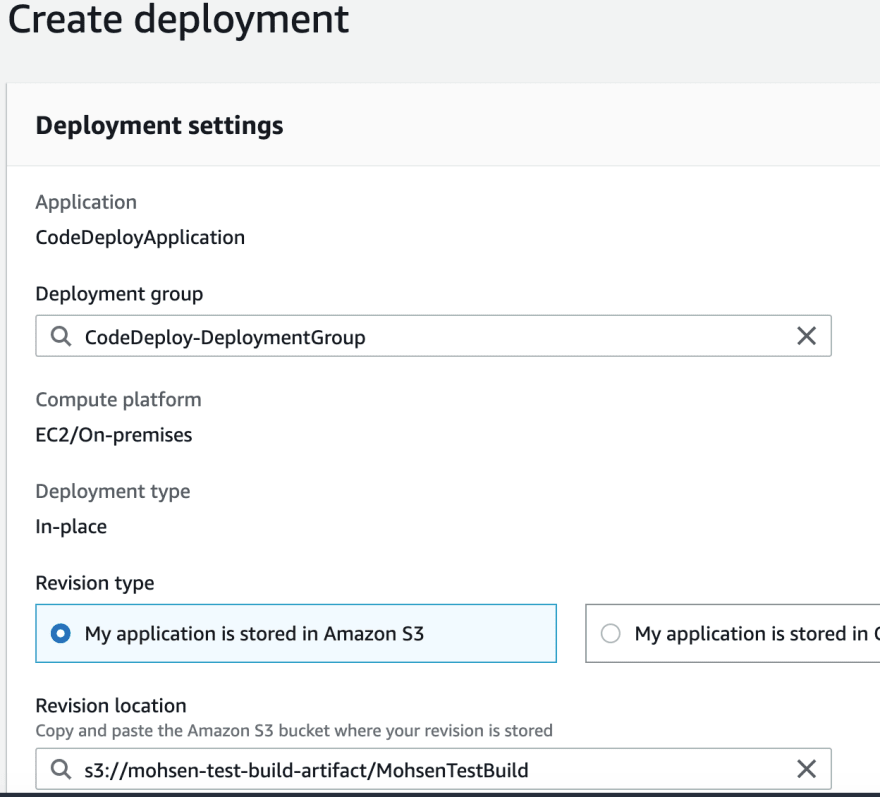The image size is (880, 797).
Task: Click the 'Application' label
Action: click(86, 202)
